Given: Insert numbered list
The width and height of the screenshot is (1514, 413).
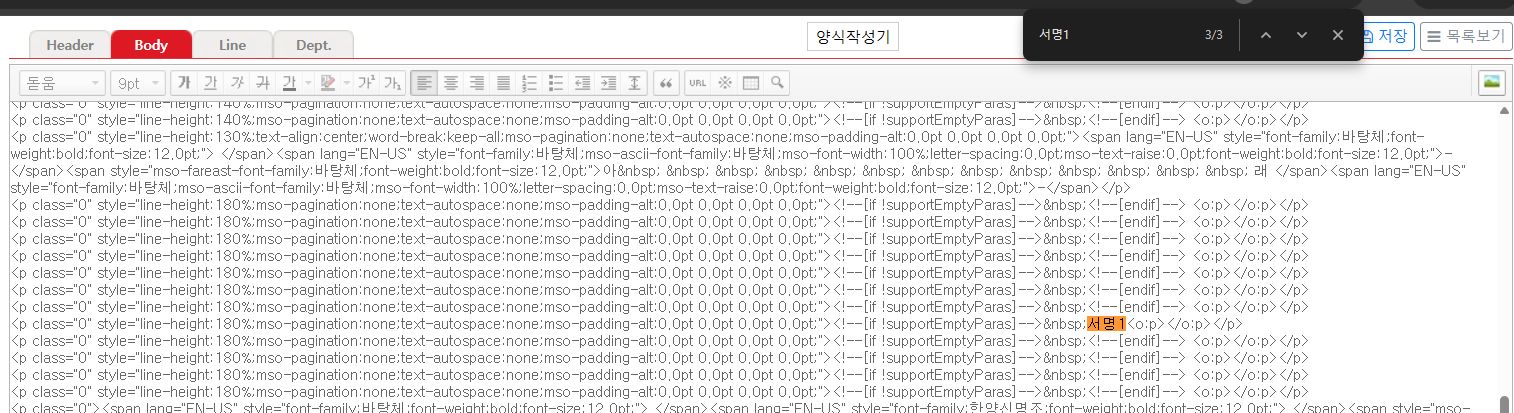Looking at the screenshot, I should click(x=530, y=82).
